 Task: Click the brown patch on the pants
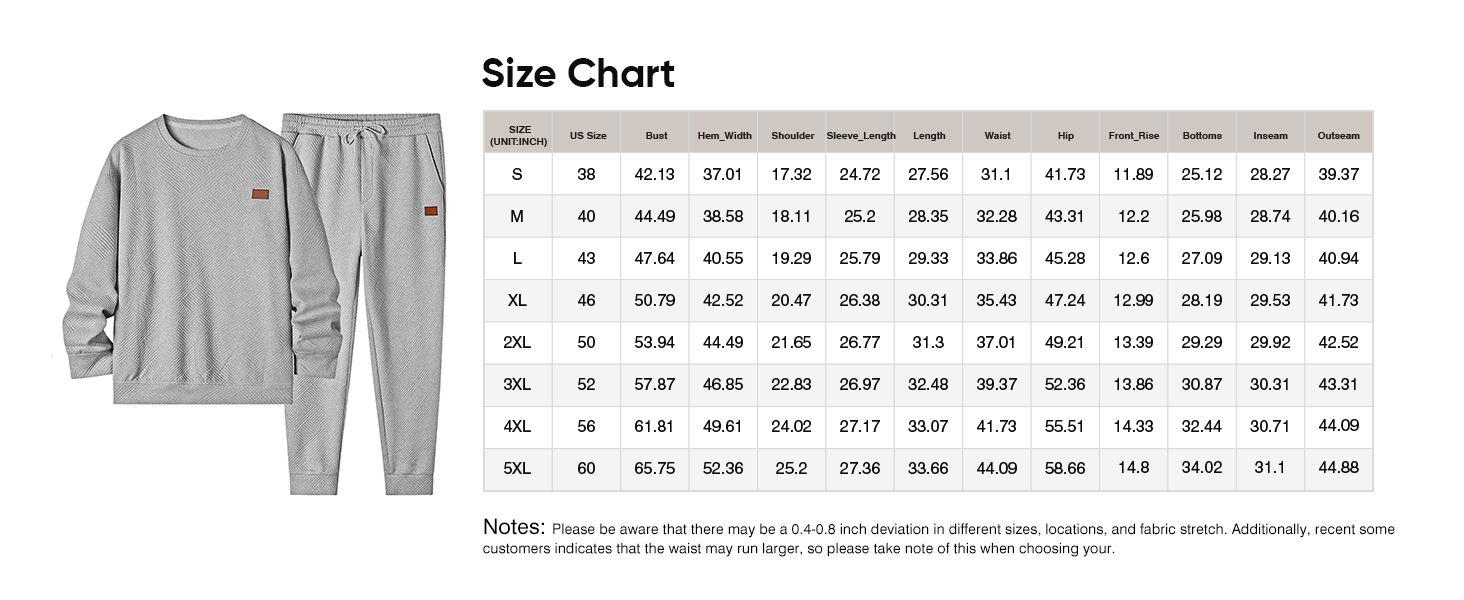(431, 211)
